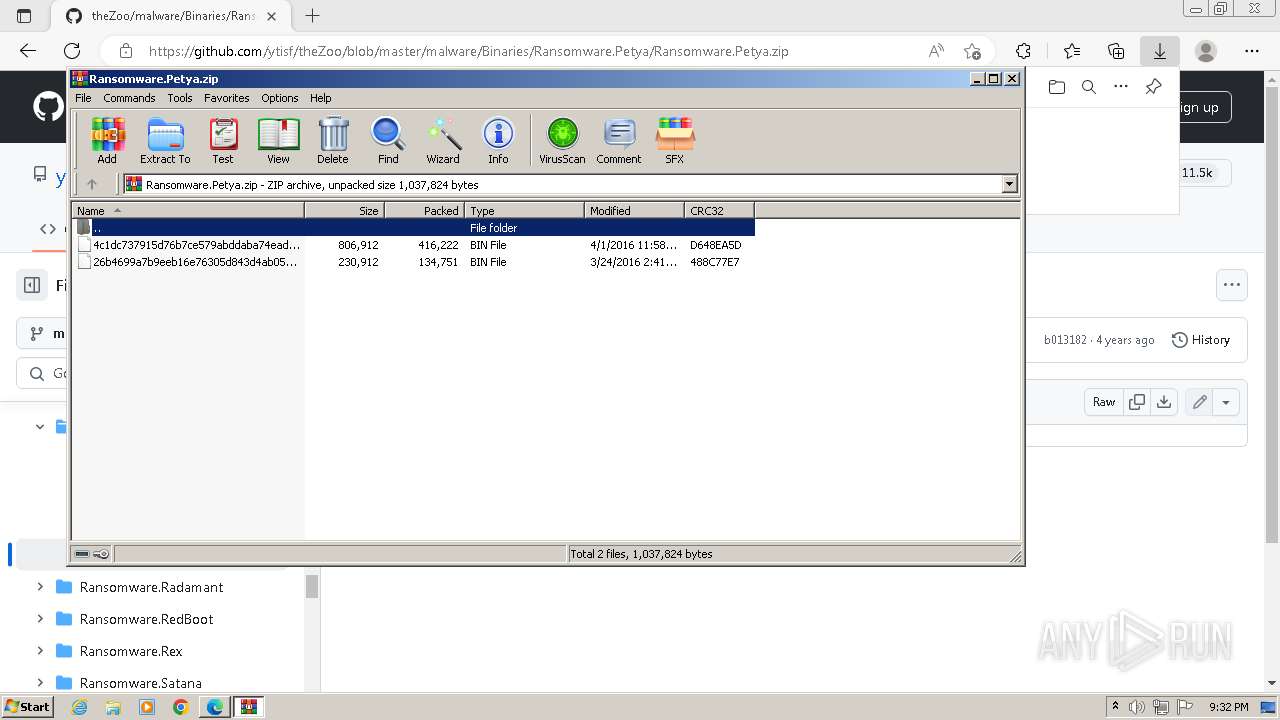Image resolution: width=1280 pixels, height=720 pixels.
Task: Open Internet Explorer from taskbar
Action: (x=79, y=707)
